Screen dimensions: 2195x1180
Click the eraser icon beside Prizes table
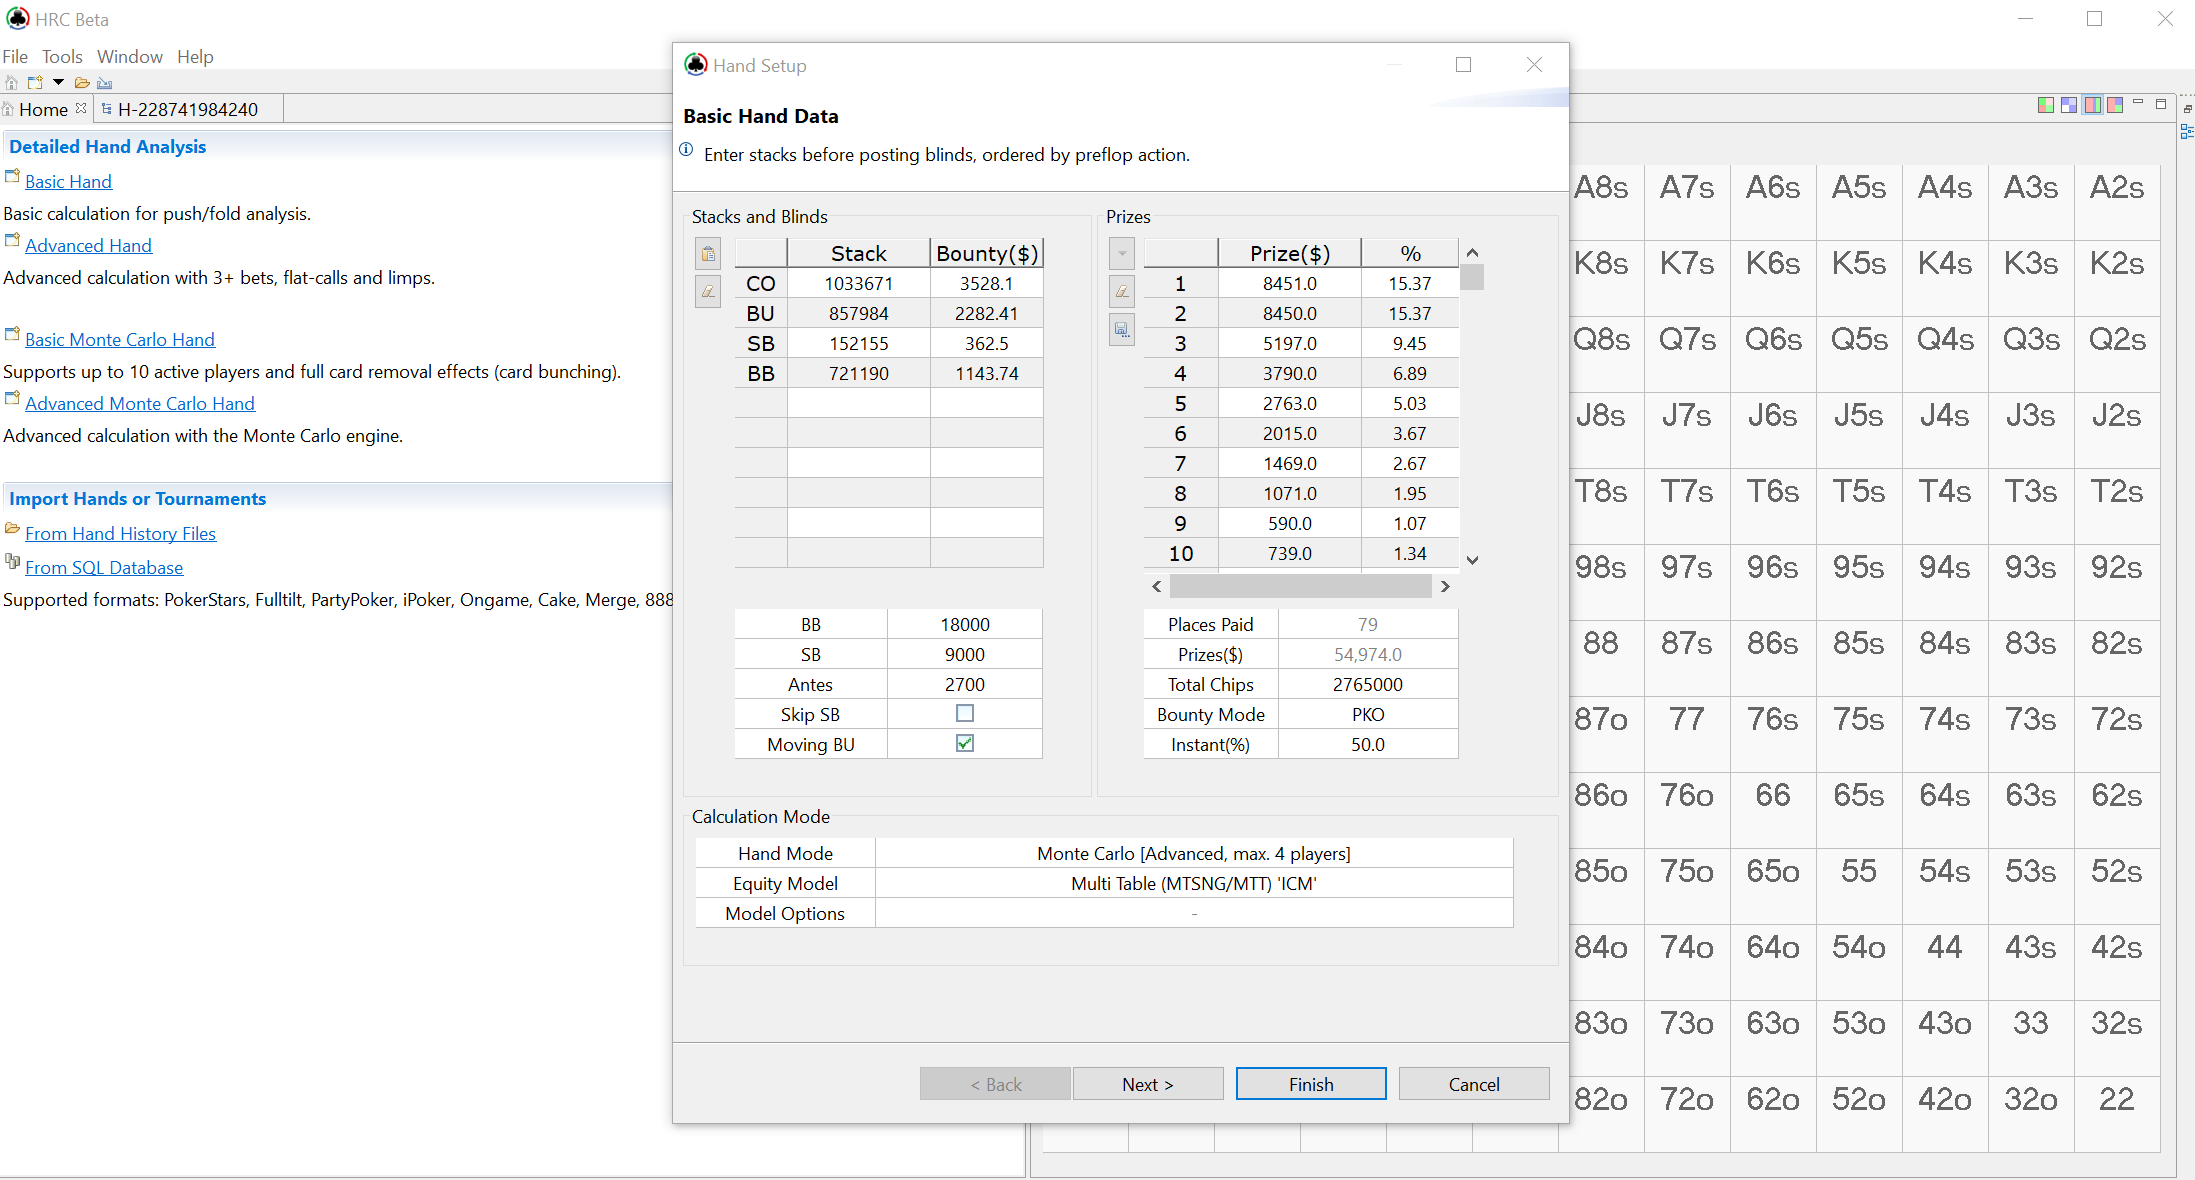(1122, 291)
